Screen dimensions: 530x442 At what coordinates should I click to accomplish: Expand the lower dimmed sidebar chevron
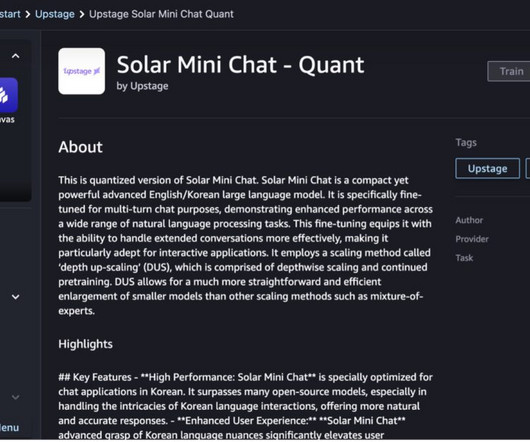16,397
